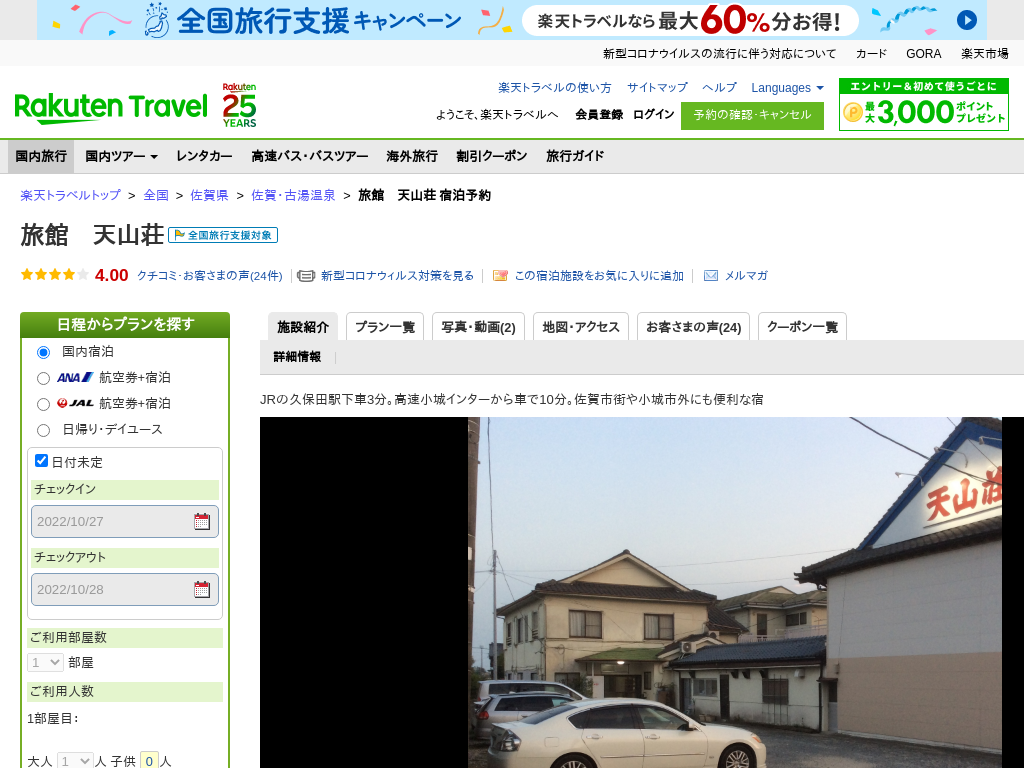Click the 子供 children count field
Screen dimensions: 1024x768
point(150,761)
